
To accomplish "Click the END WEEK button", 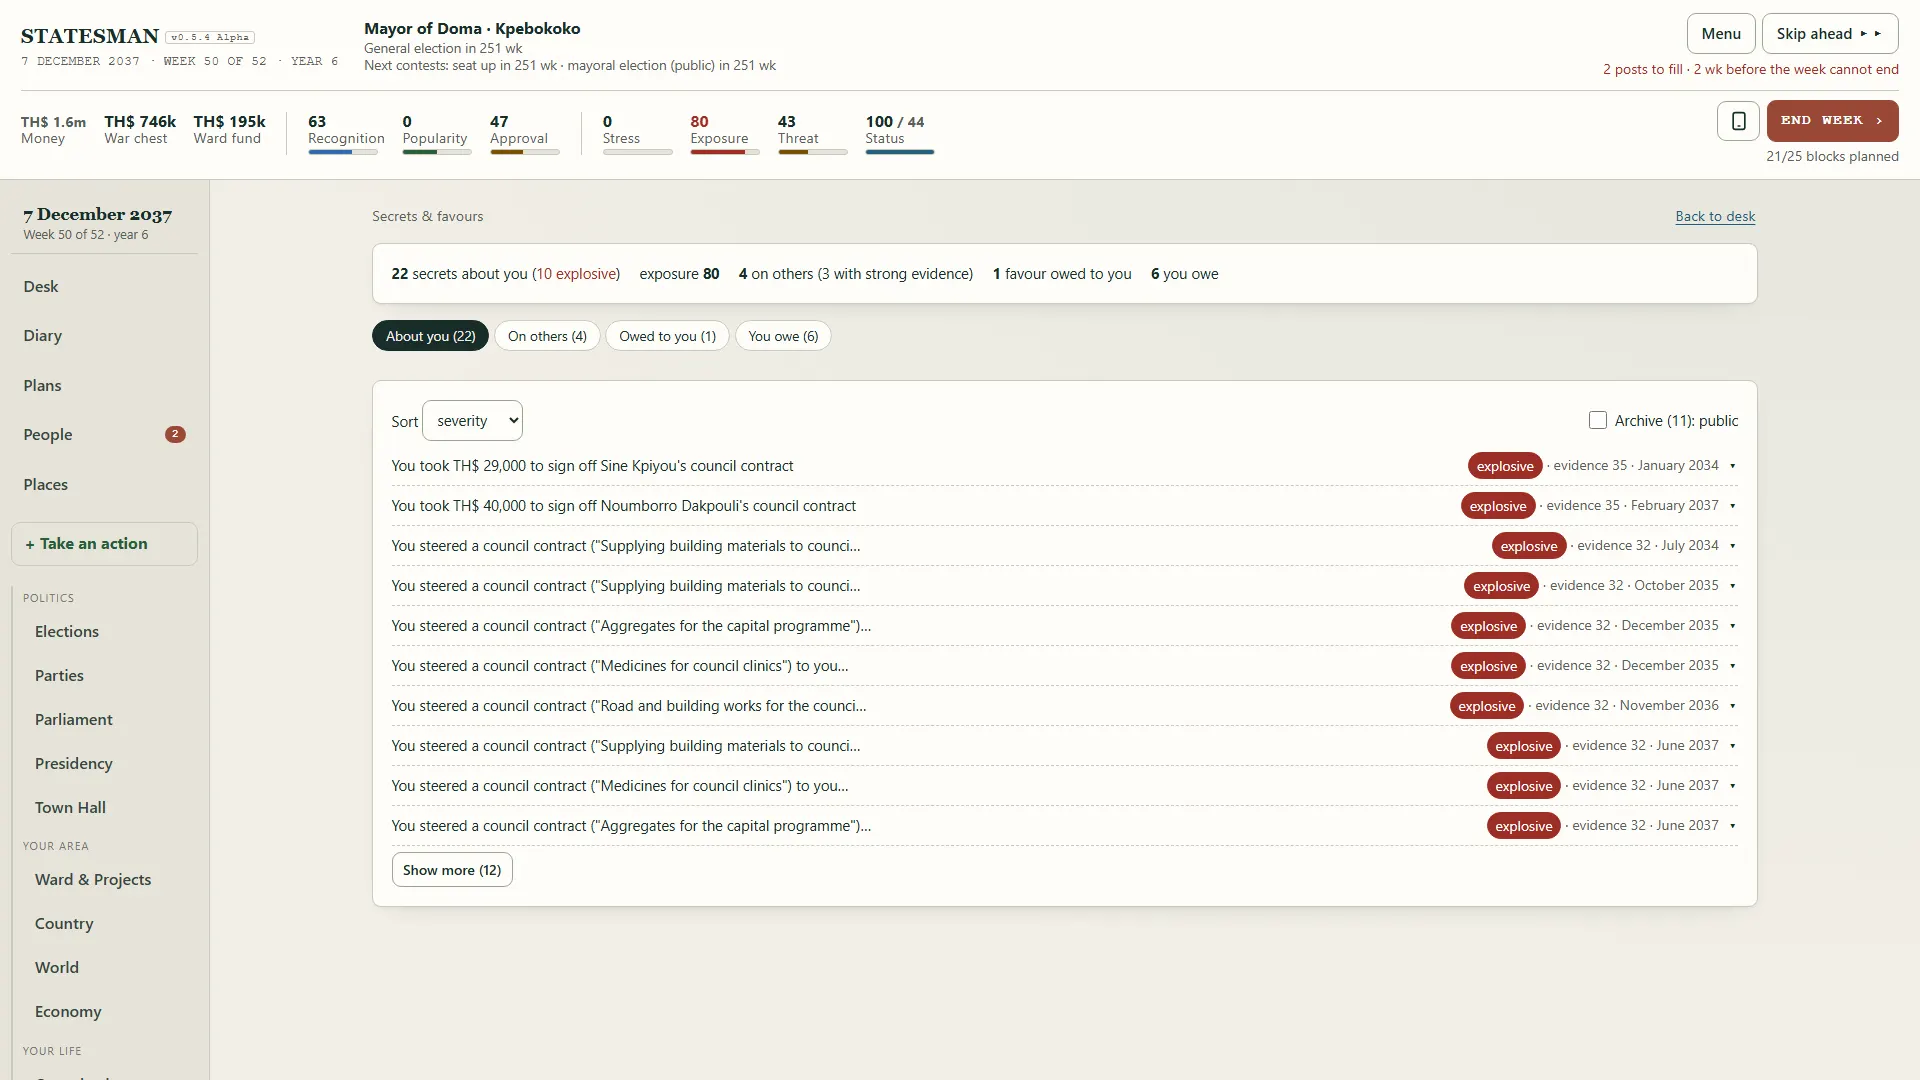I will tap(1832, 121).
